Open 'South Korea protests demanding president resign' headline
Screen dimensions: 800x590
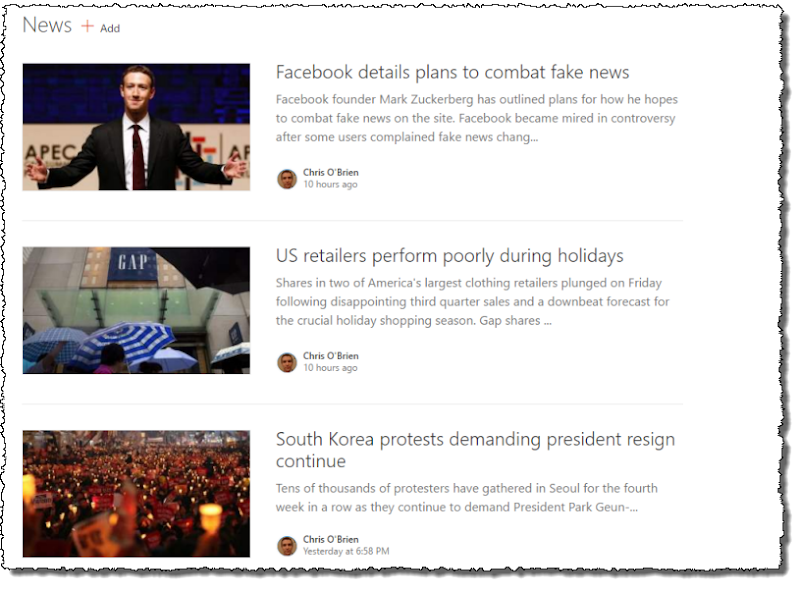(475, 450)
